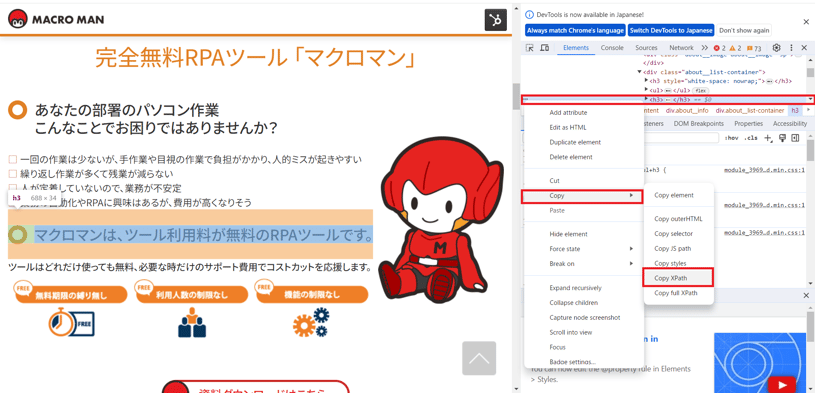
Task: Click the HubSpot sprocket icon button
Action: click(x=495, y=20)
